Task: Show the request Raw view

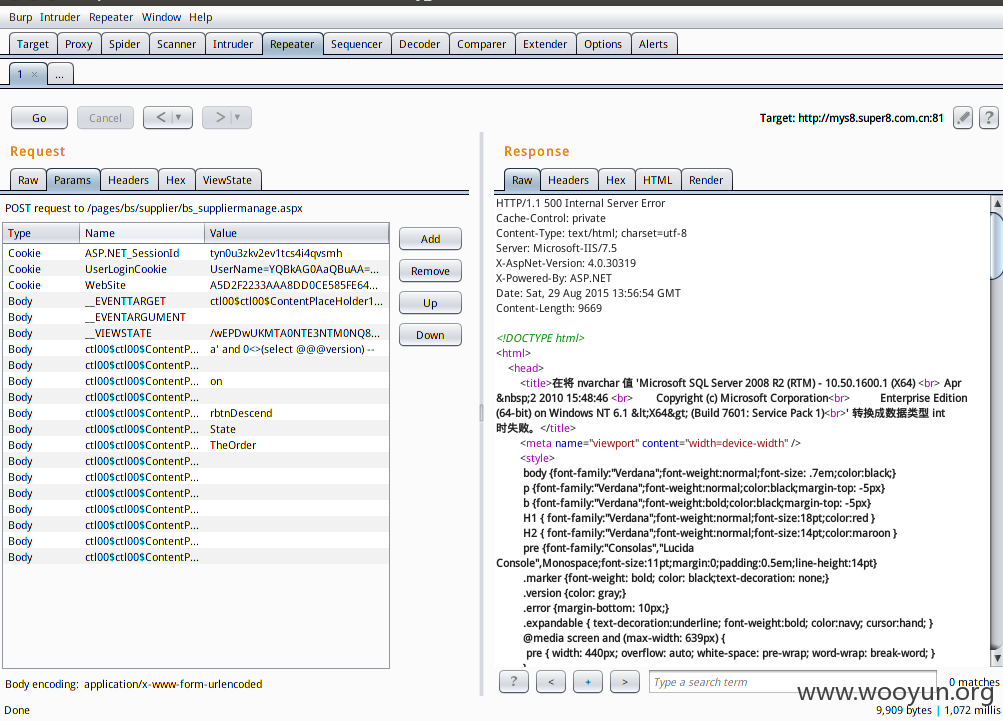Action: point(28,180)
